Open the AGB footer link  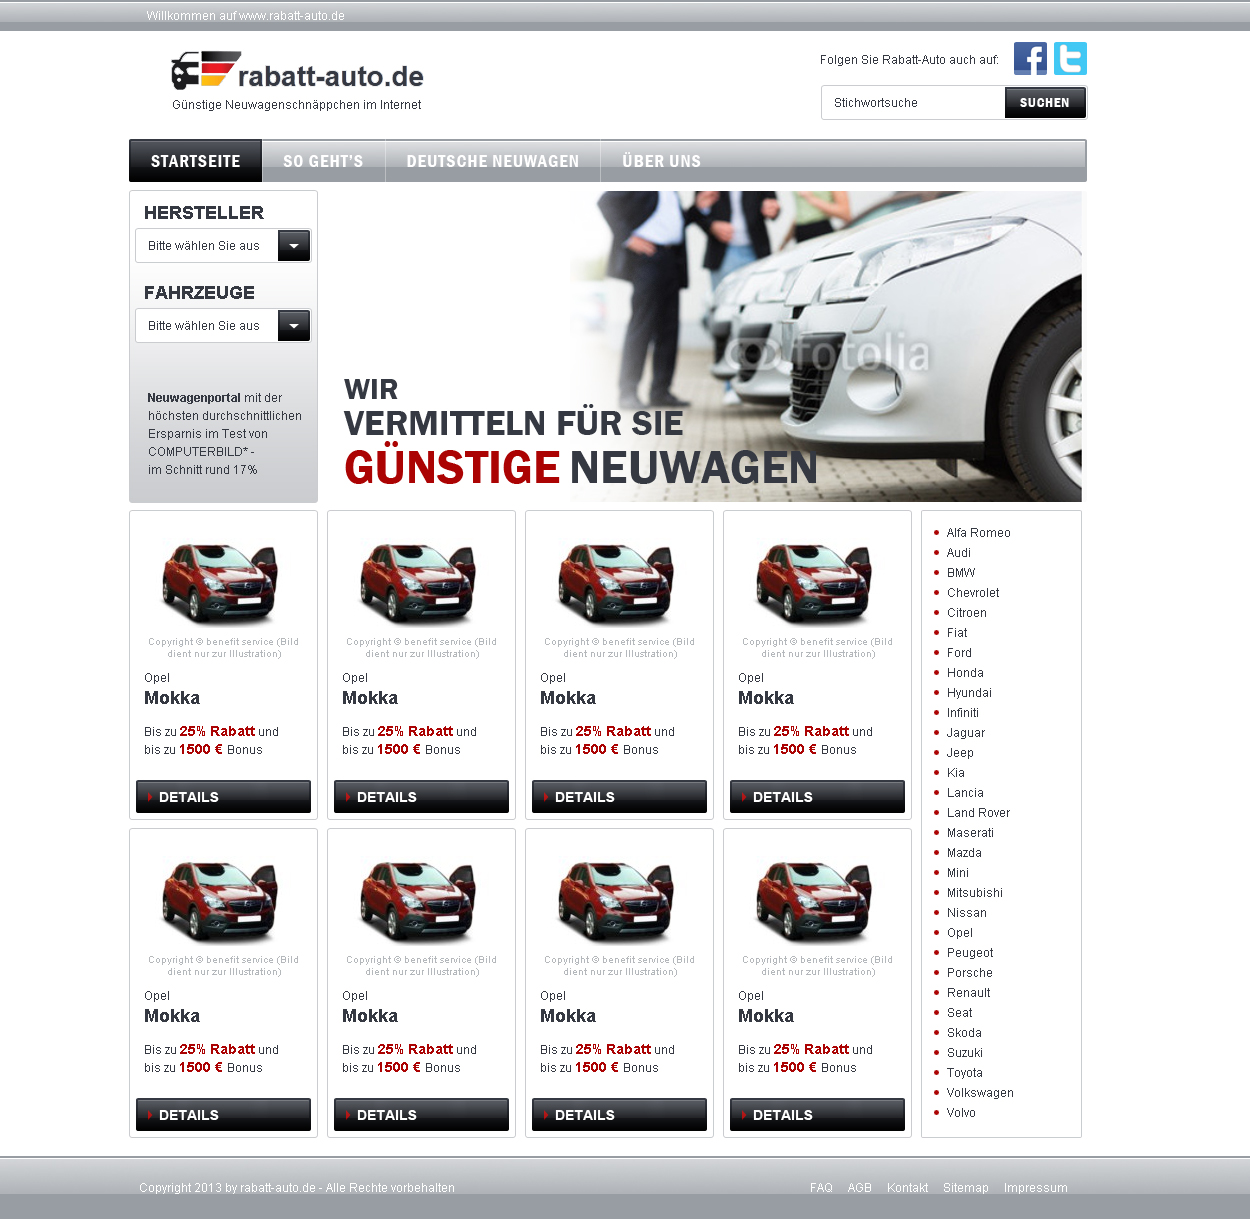coord(860,1188)
